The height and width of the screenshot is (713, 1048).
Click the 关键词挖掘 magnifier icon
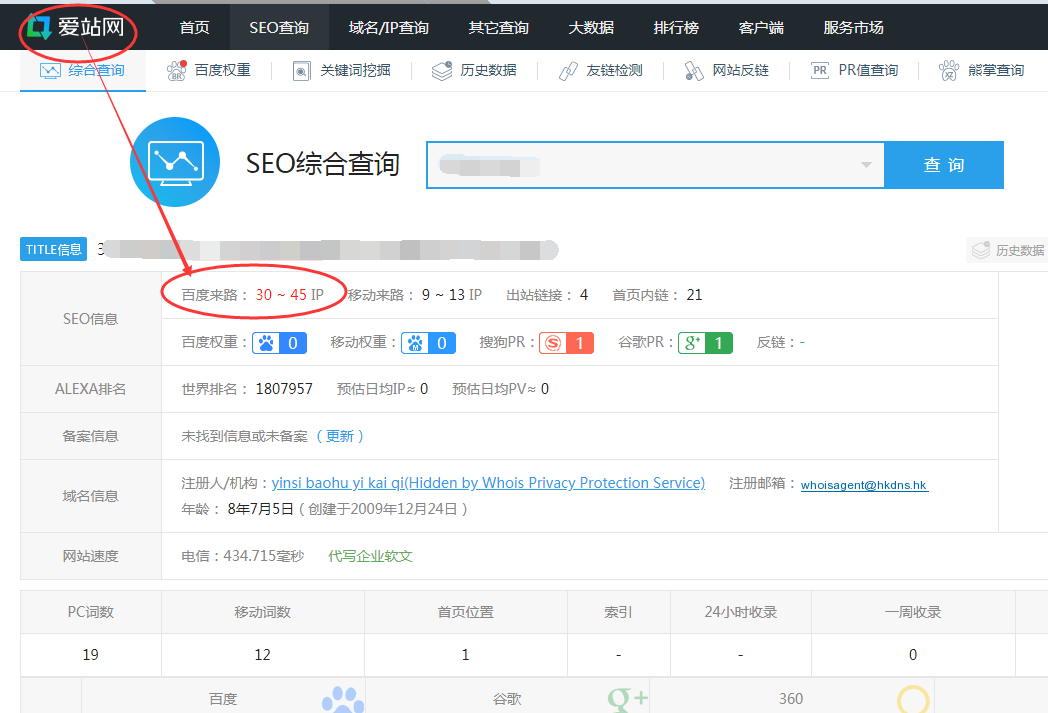(301, 71)
